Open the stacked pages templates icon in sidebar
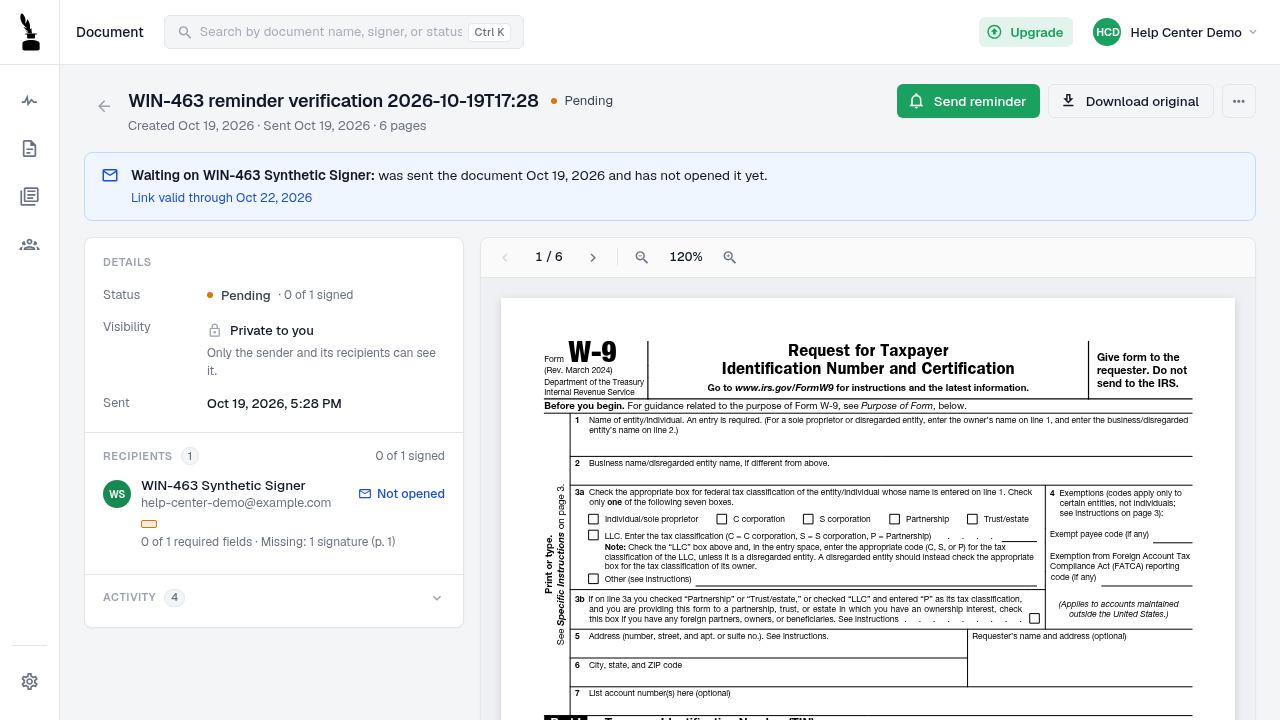 (30, 196)
